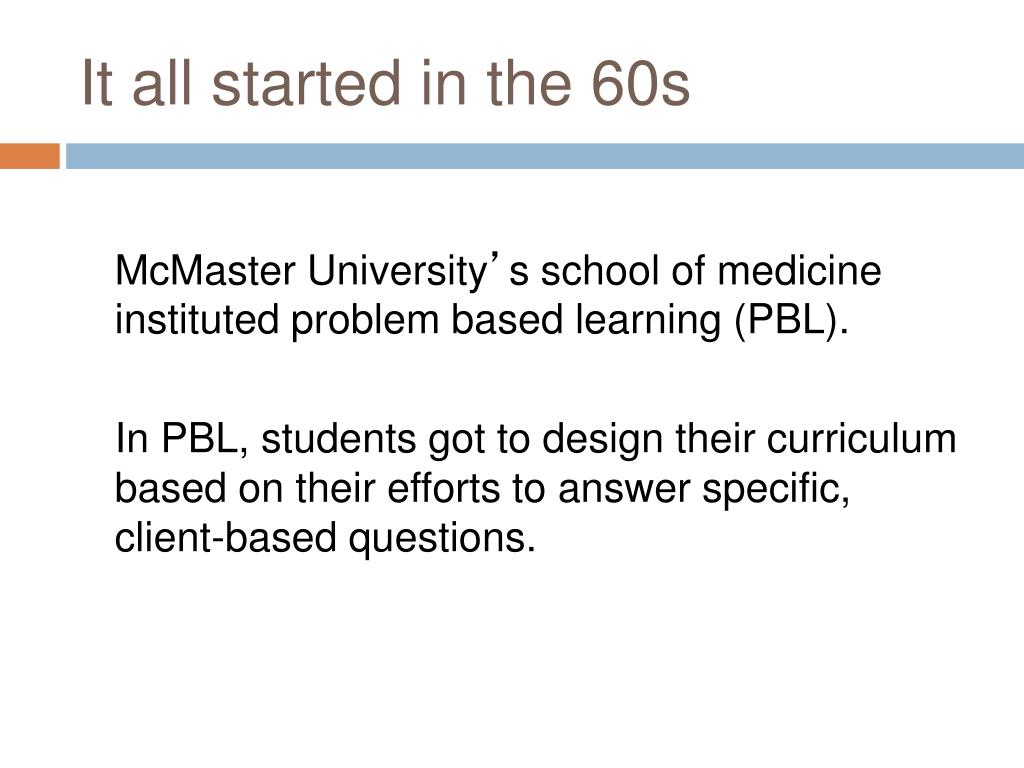Click '60s' in the slide title
Screen dimensions: 1024x768
[641, 84]
